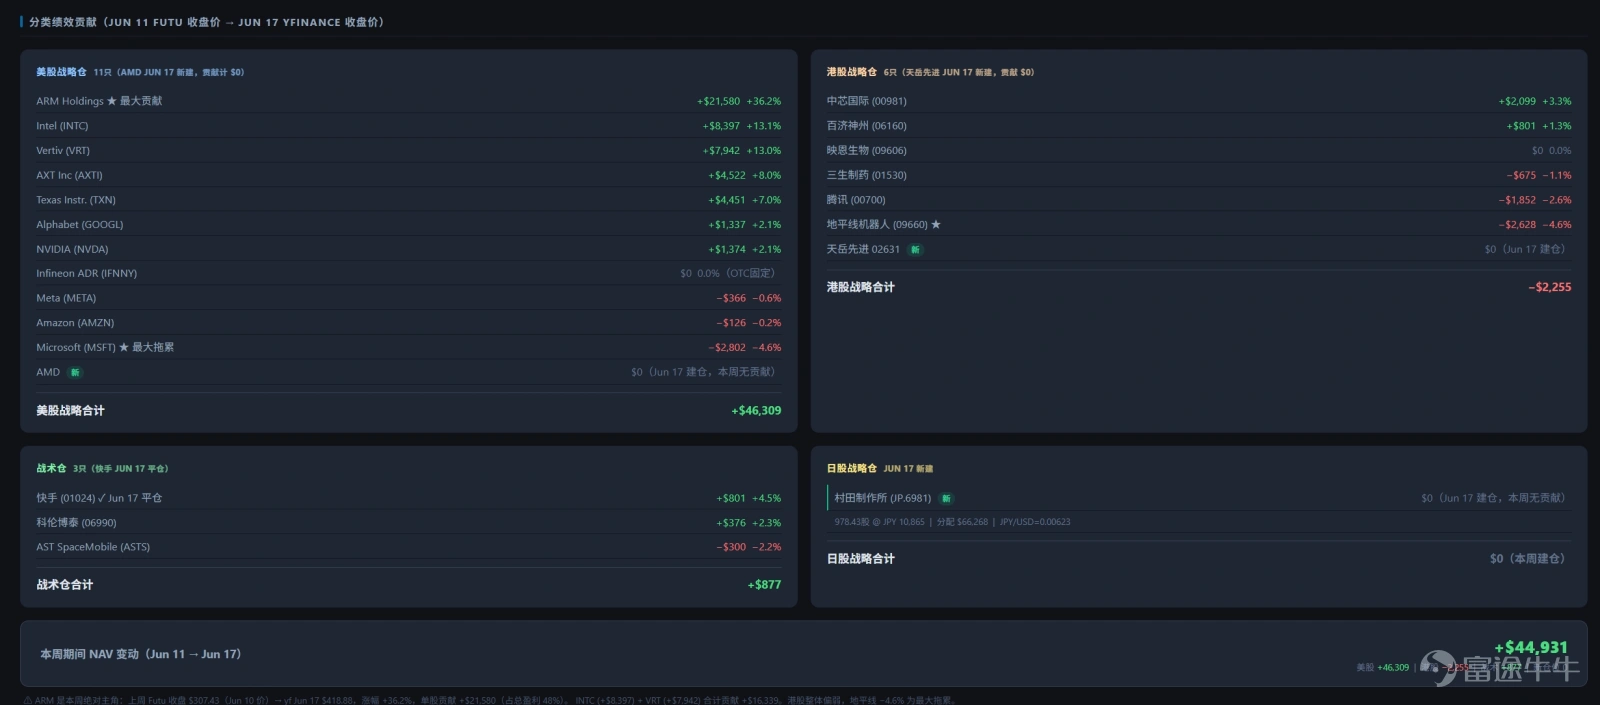The image size is (1600, 705).
Task: Select the AMD row label
Action: [48, 372]
